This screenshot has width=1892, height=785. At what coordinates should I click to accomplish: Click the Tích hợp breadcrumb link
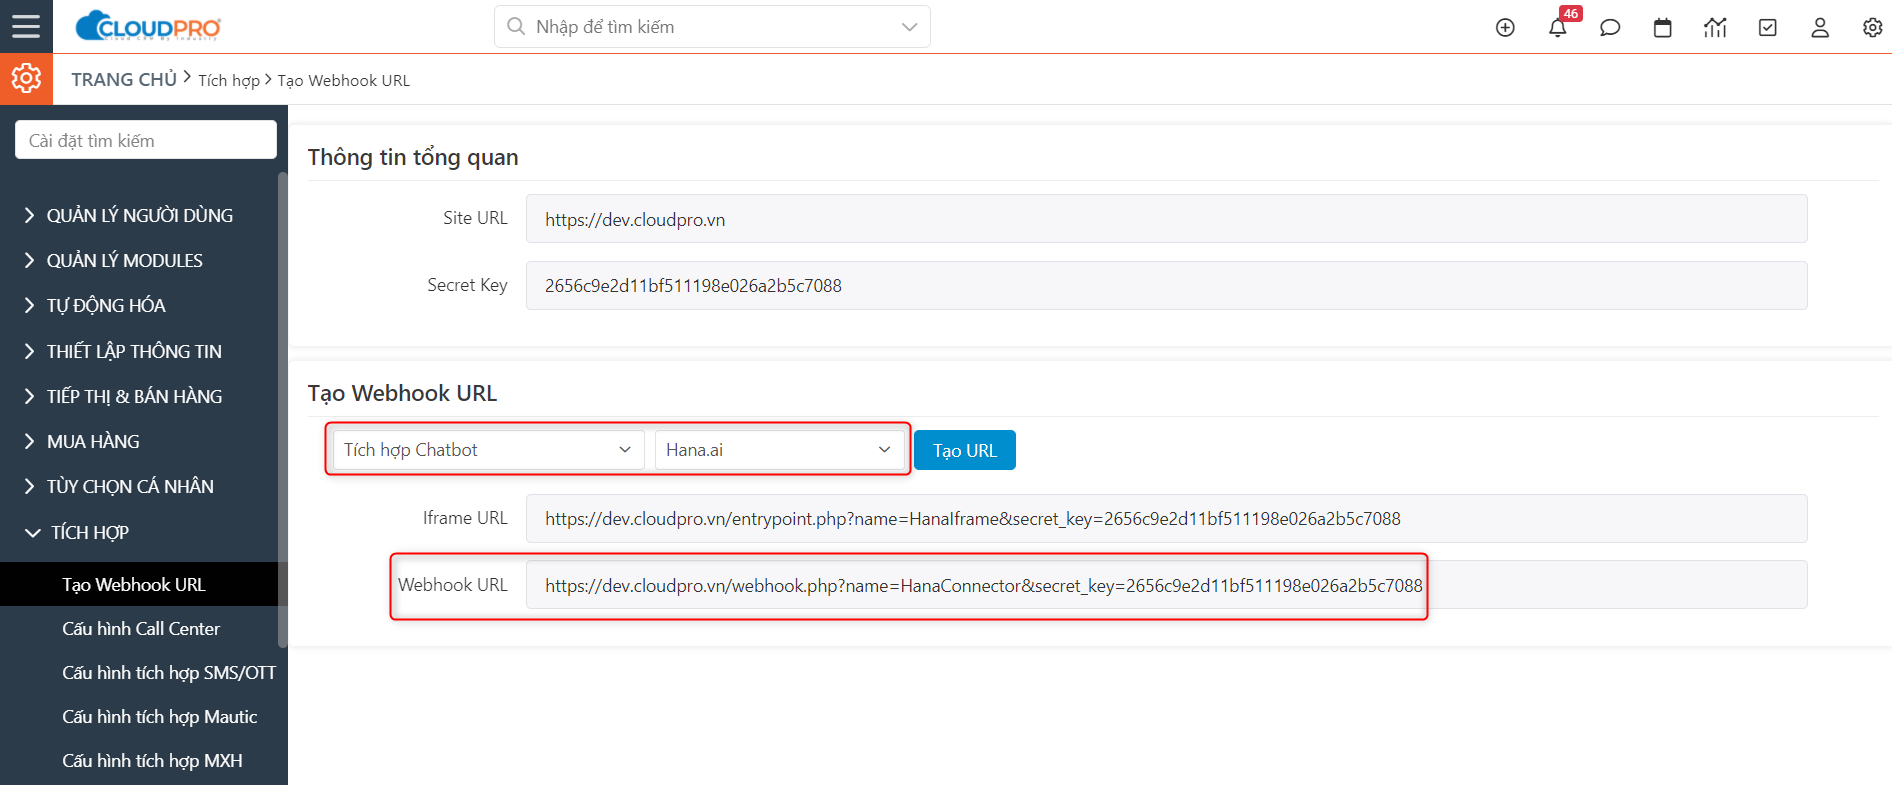coord(228,80)
